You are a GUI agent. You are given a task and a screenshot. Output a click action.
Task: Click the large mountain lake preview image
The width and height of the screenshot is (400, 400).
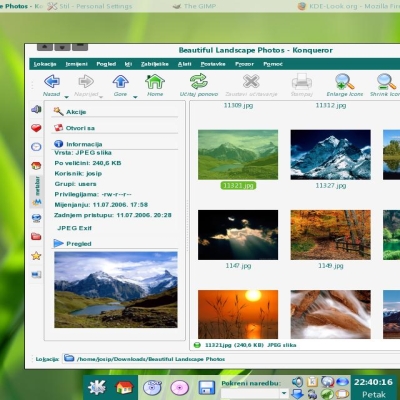click(x=116, y=290)
